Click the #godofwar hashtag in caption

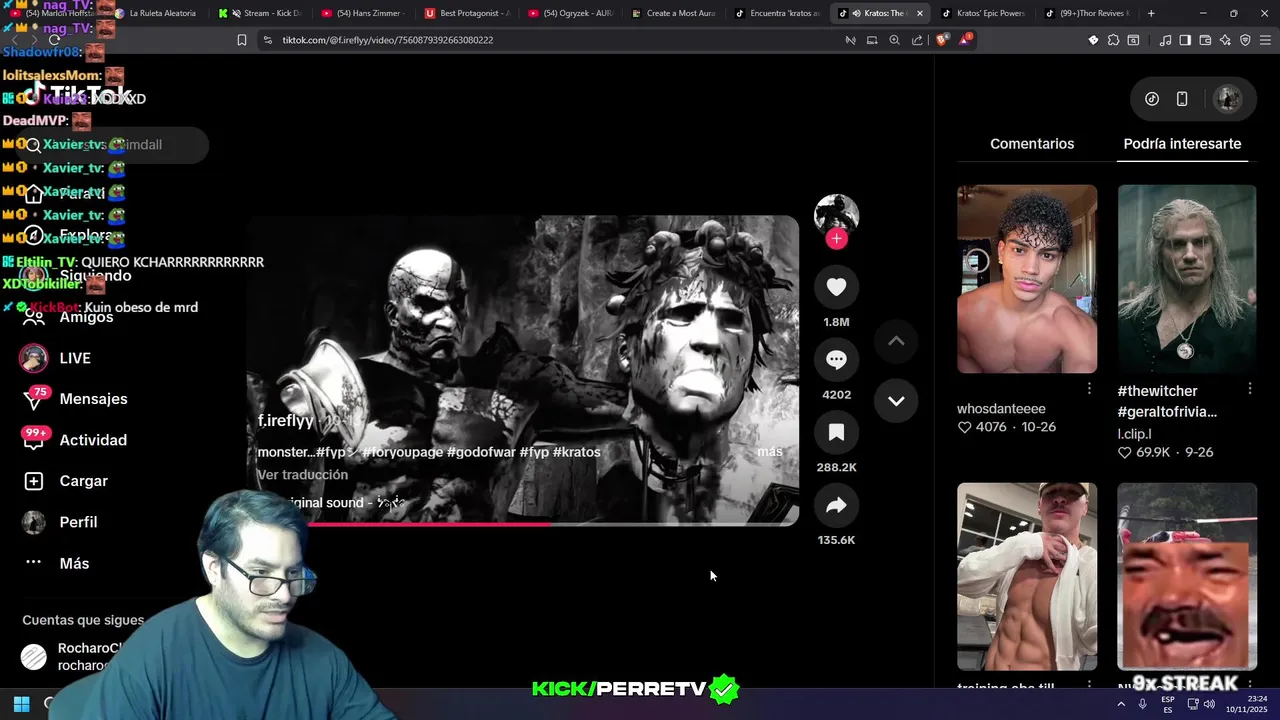[481, 452]
